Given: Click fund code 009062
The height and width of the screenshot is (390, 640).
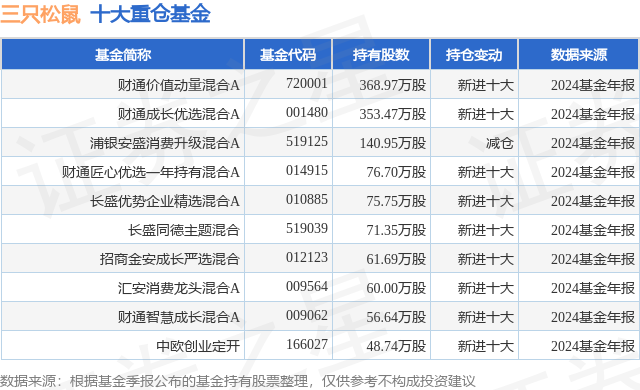Looking at the screenshot, I should (x=307, y=315).
